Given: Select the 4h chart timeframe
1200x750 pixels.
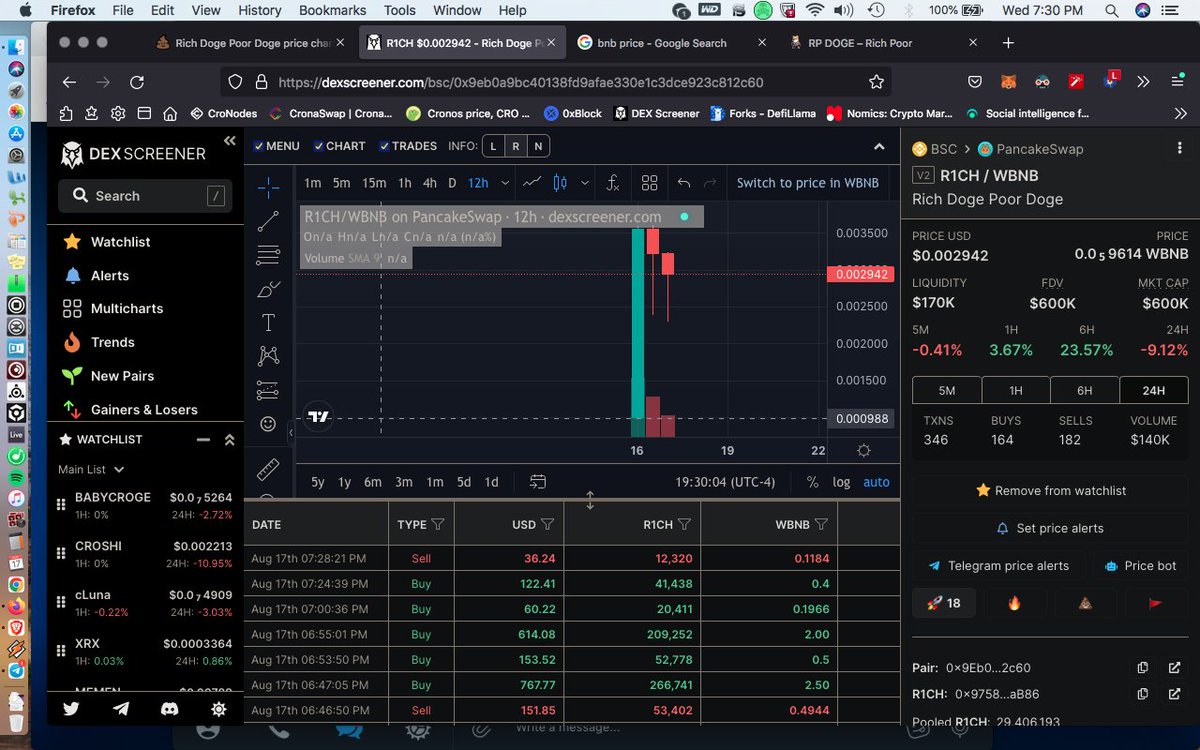Looking at the screenshot, I should point(429,183).
